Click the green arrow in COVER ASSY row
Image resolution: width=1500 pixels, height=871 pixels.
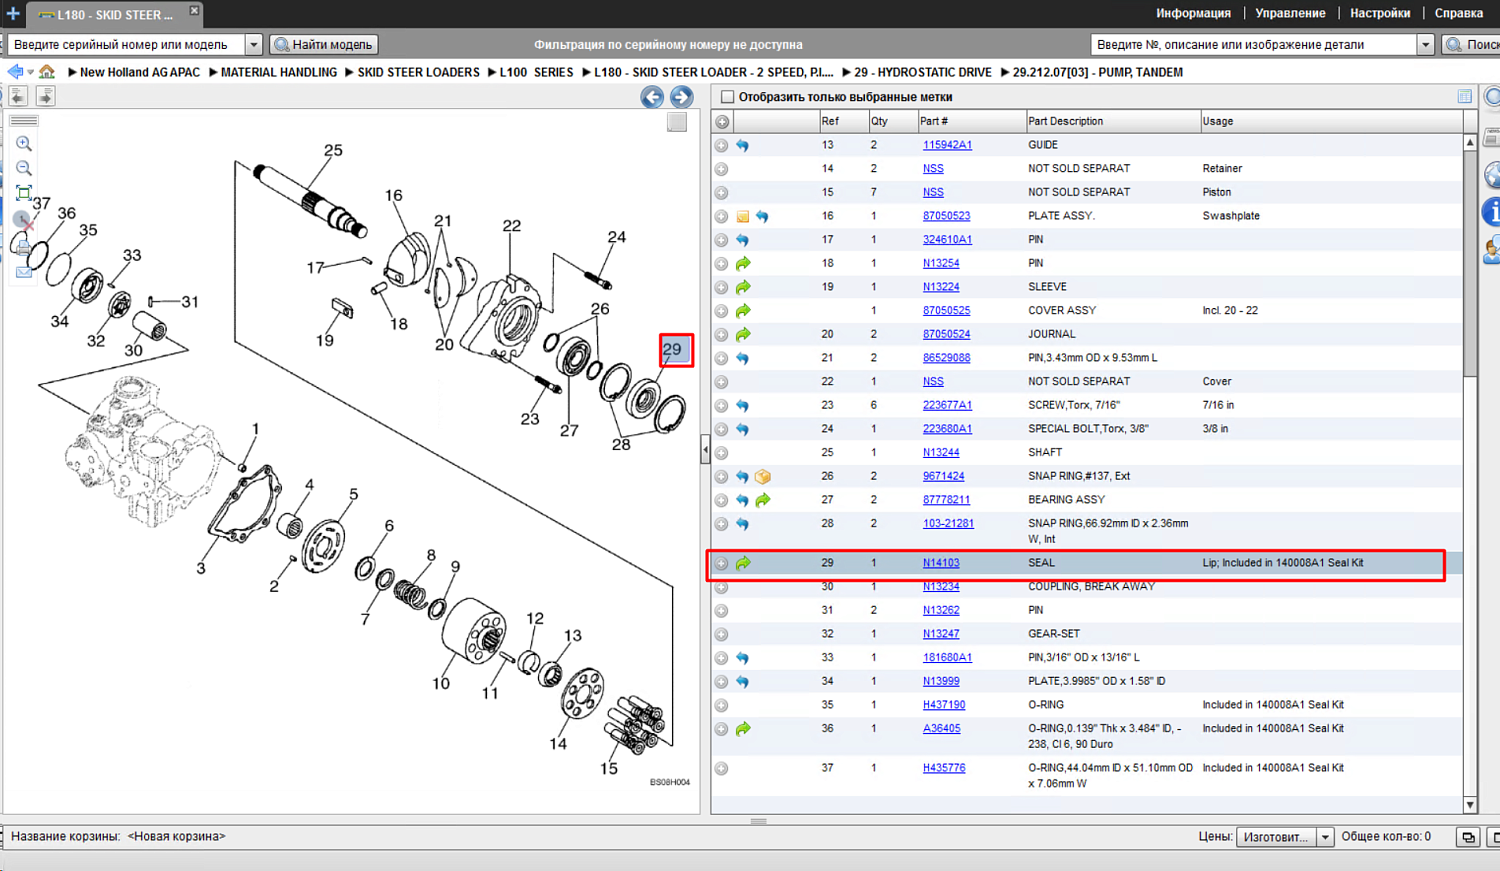(x=743, y=311)
